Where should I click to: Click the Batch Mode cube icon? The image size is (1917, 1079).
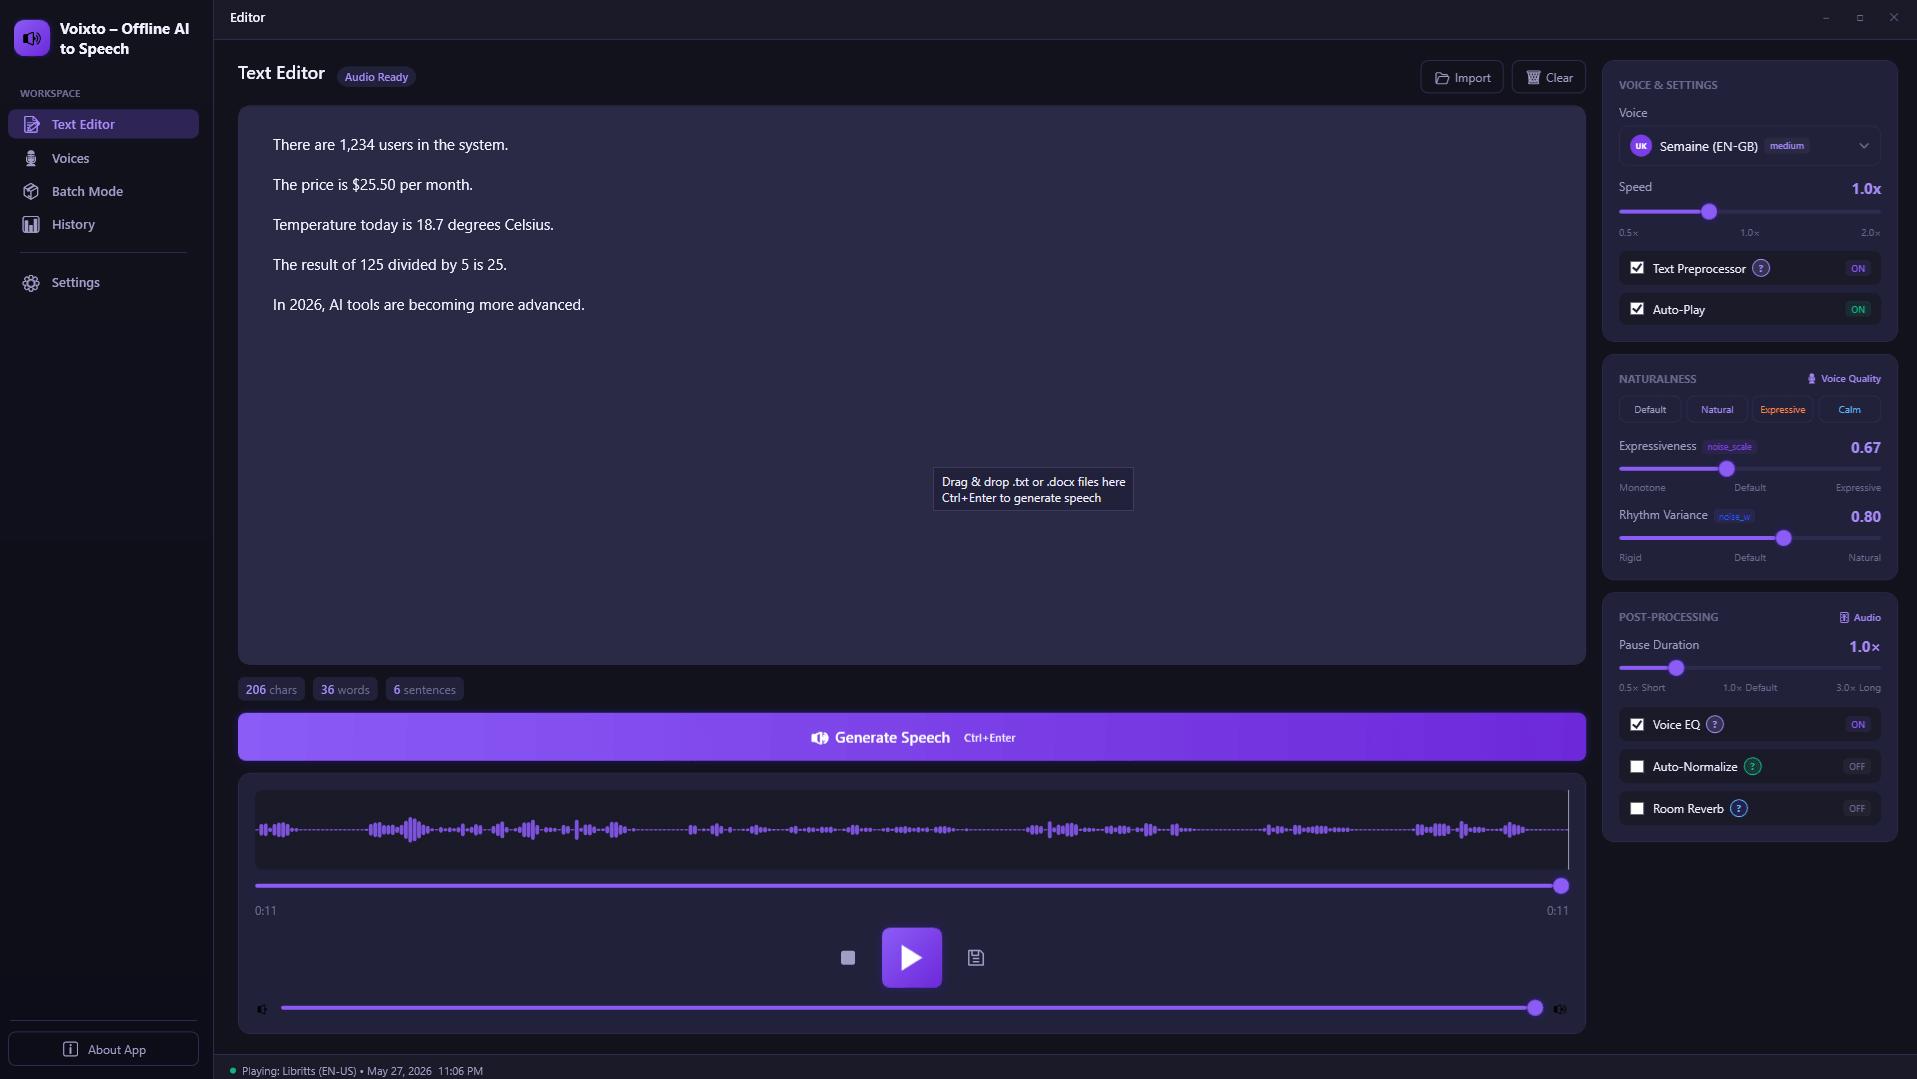pos(31,191)
